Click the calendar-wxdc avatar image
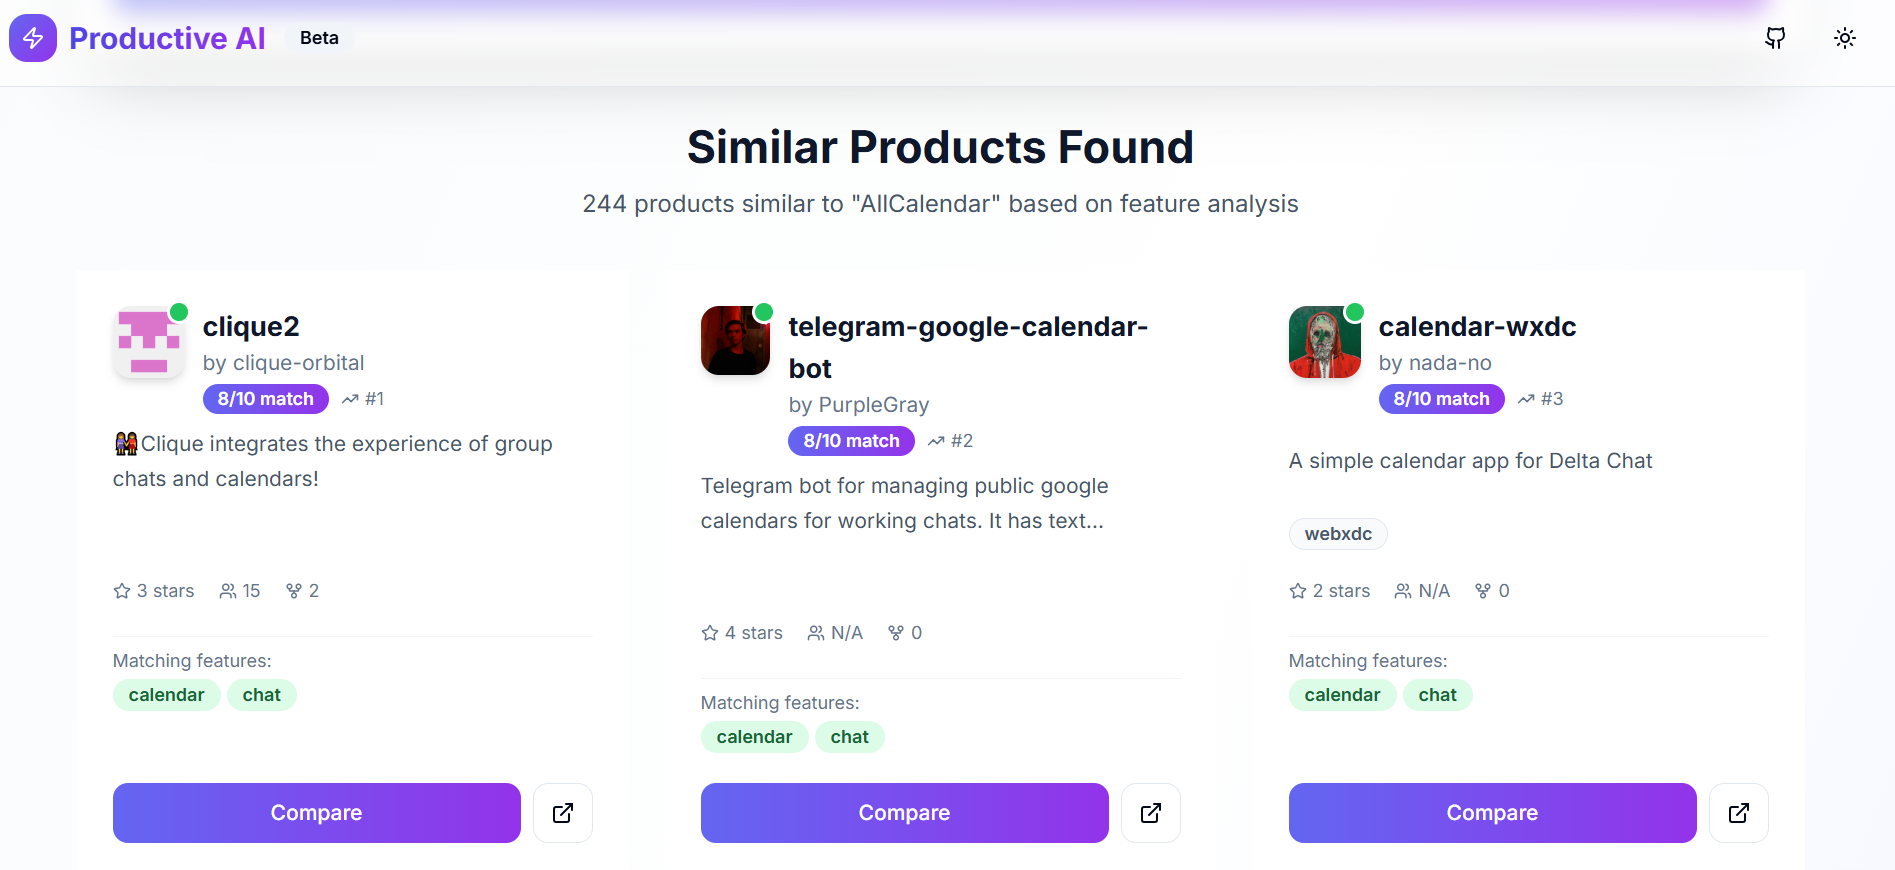 click(1325, 342)
